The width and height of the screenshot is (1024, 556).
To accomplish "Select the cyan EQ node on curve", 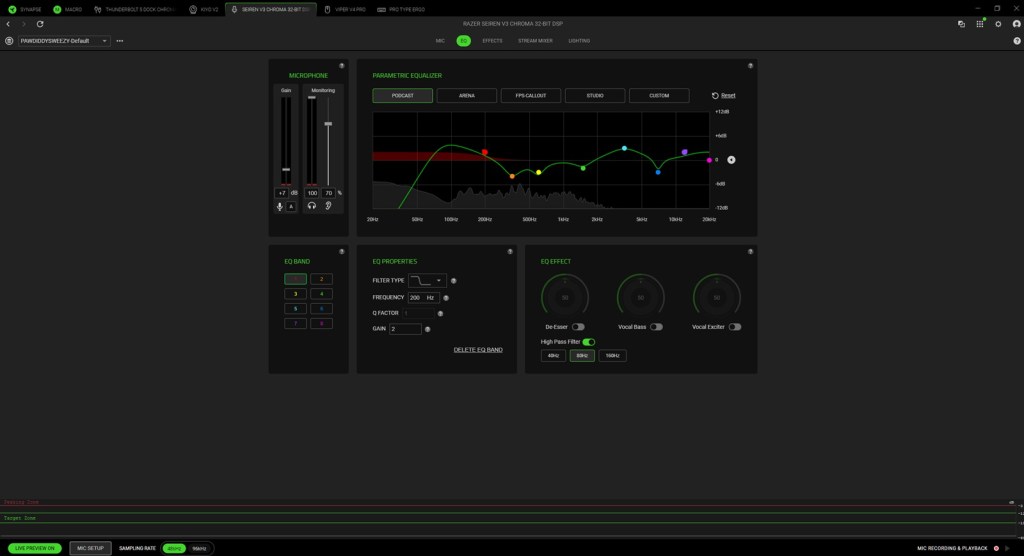I will (x=624, y=148).
